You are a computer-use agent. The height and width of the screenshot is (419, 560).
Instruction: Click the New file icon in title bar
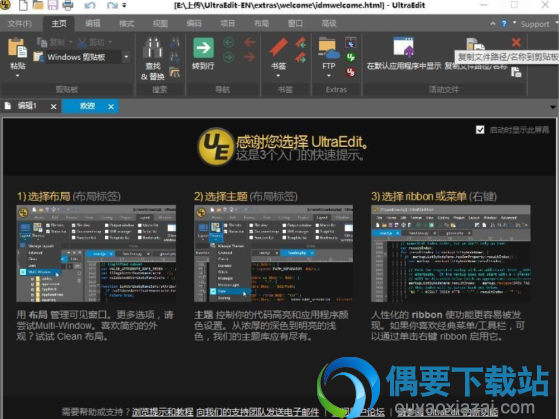click(23, 5)
